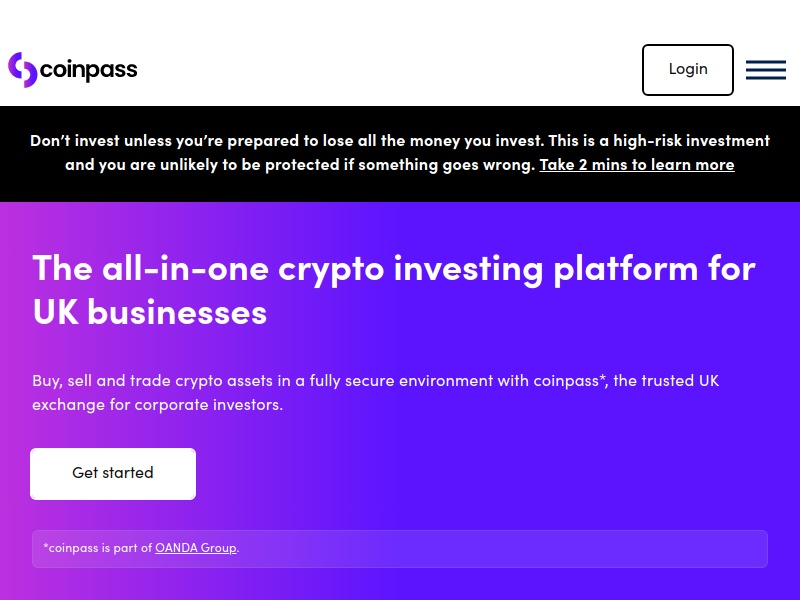Open the hamburger navigation menu

[x=765, y=70]
